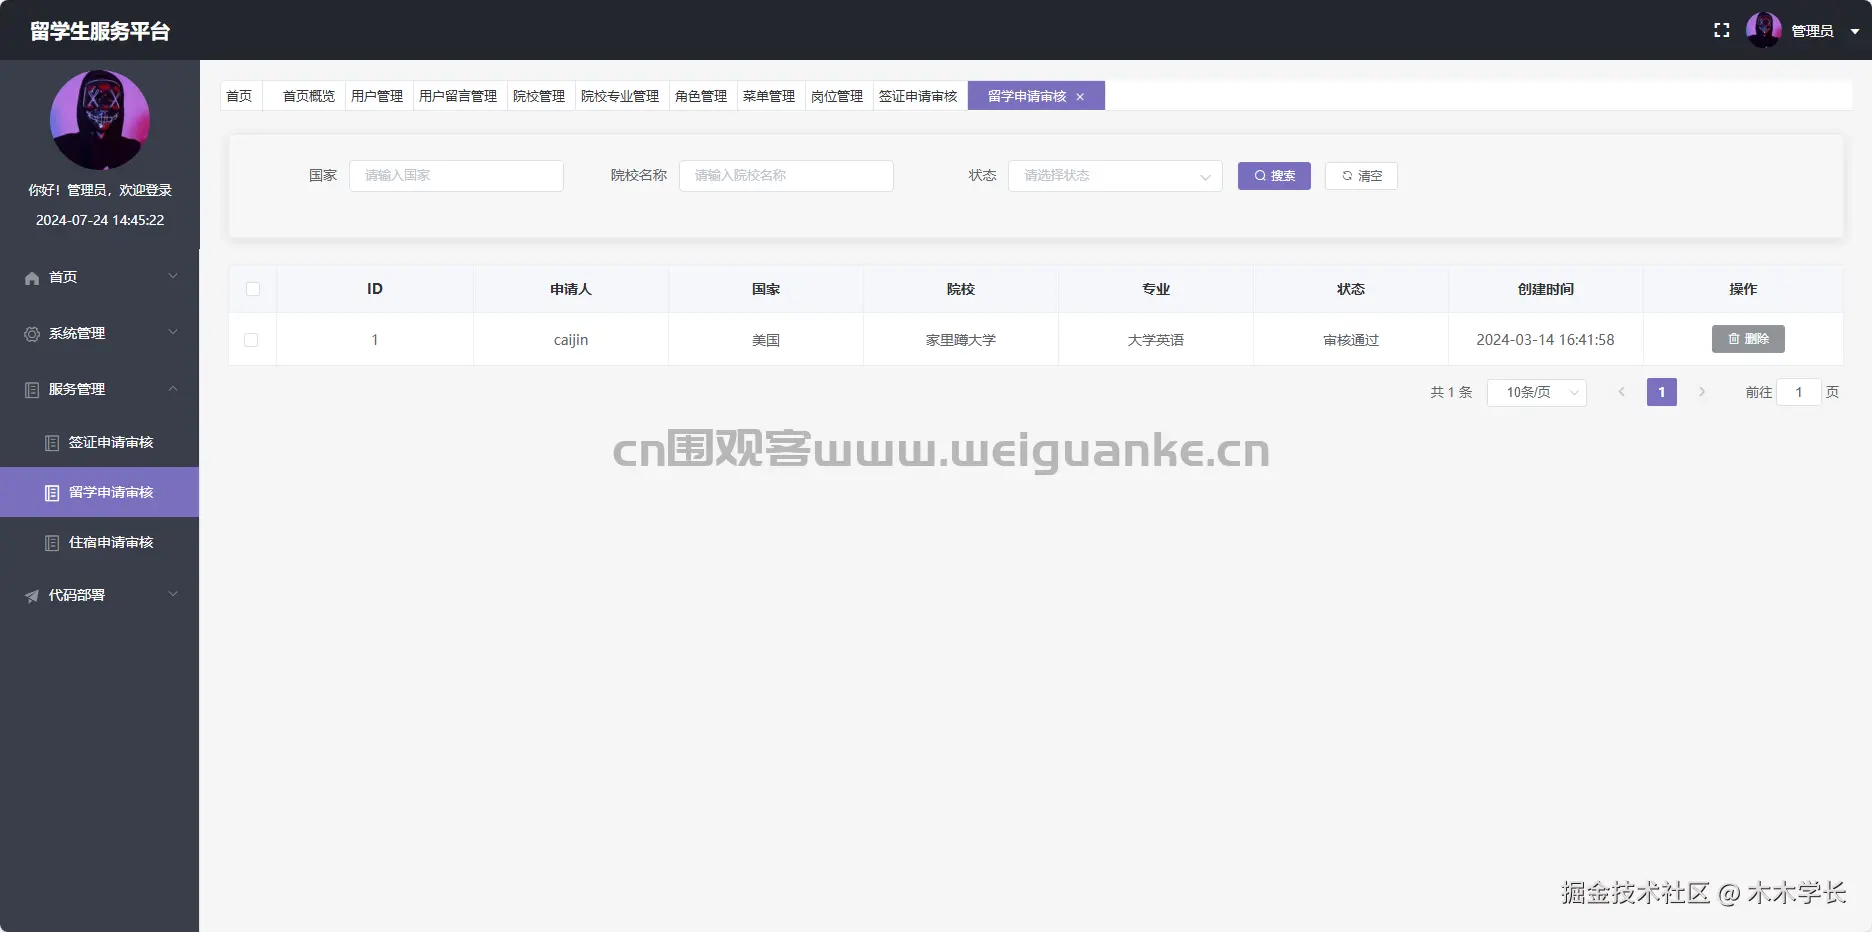Click the large sidebar profile avatar
Screen dimensions: 1872x932
[x=100, y=120]
